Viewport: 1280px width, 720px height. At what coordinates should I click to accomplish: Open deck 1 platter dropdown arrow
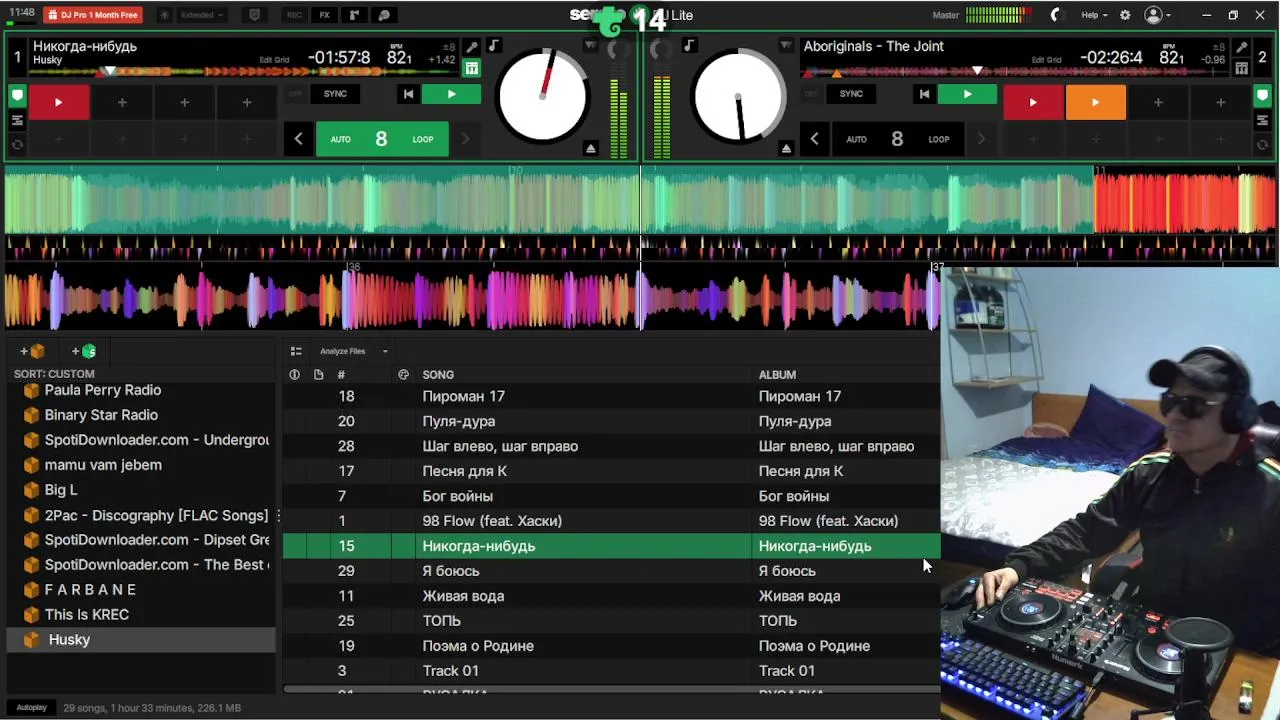591,46
